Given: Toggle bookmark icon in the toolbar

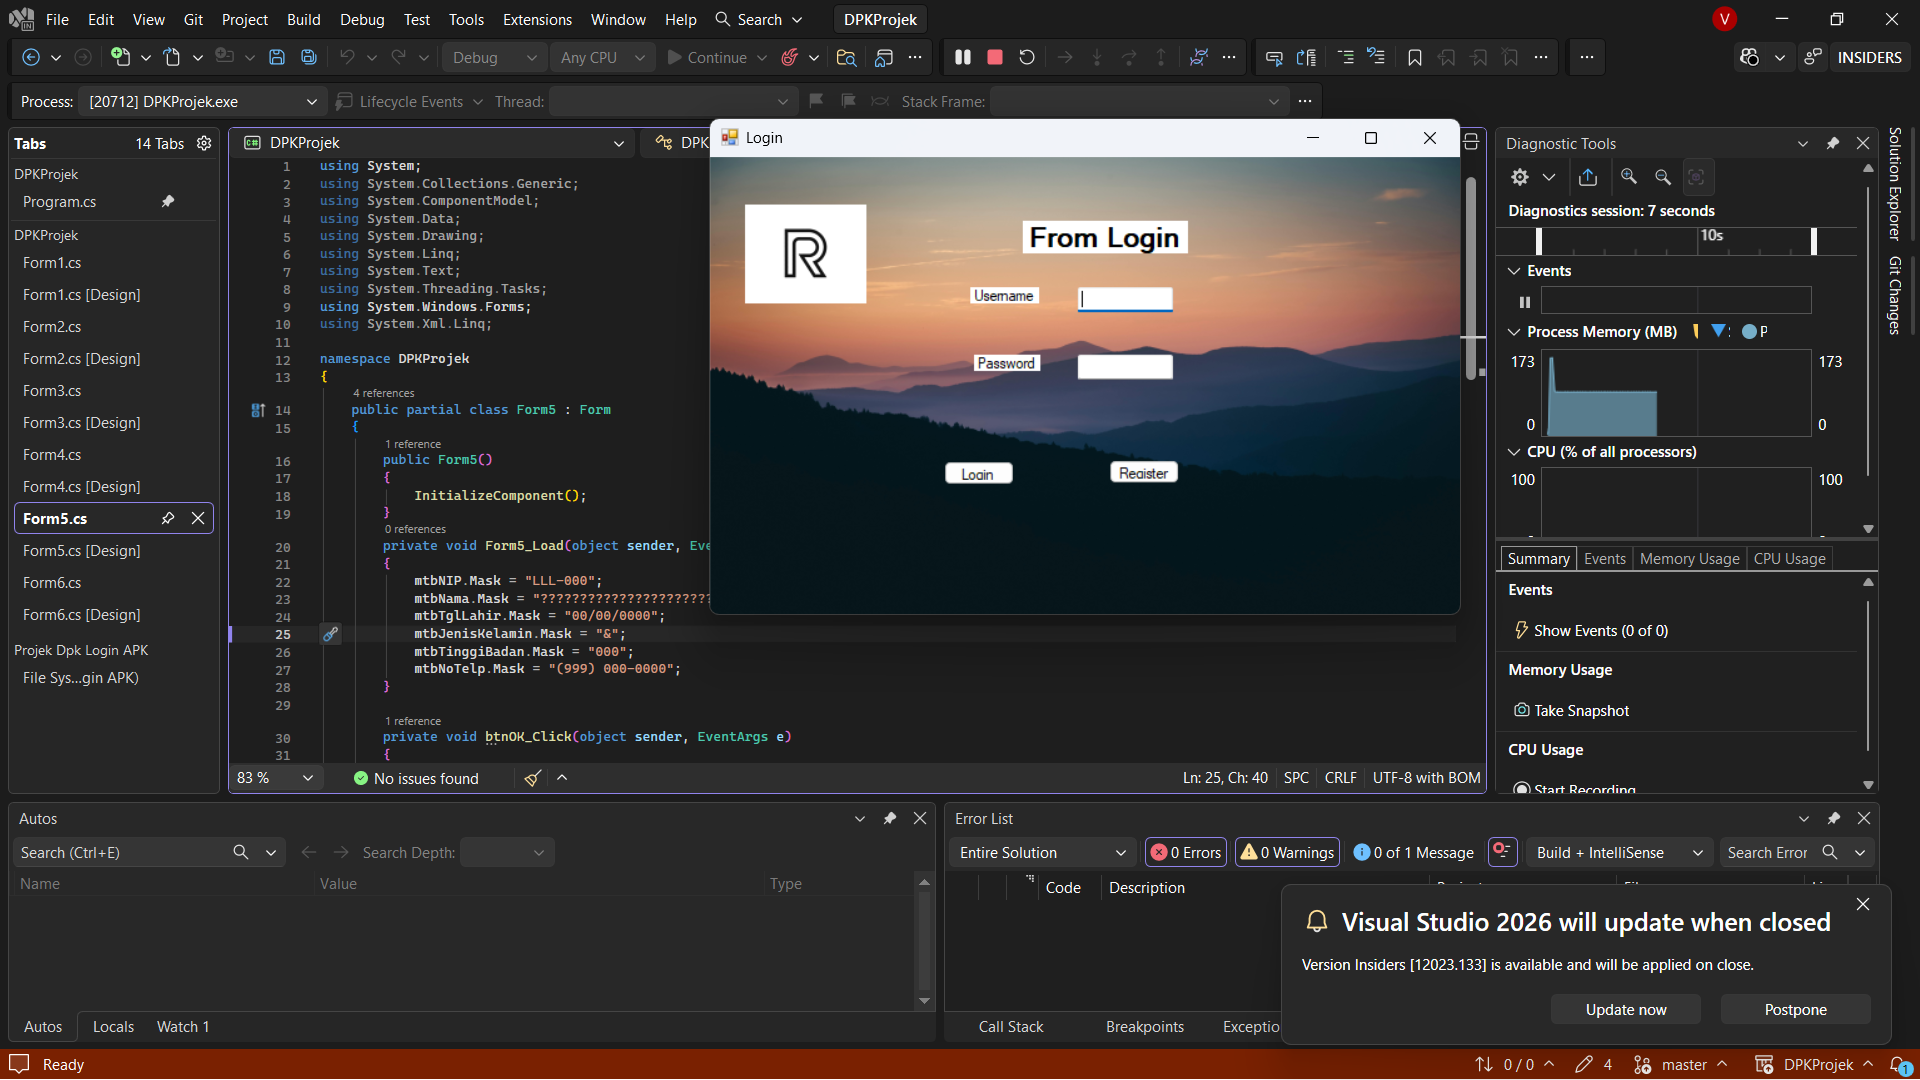Looking at the screenshot, I should 1414,58.
